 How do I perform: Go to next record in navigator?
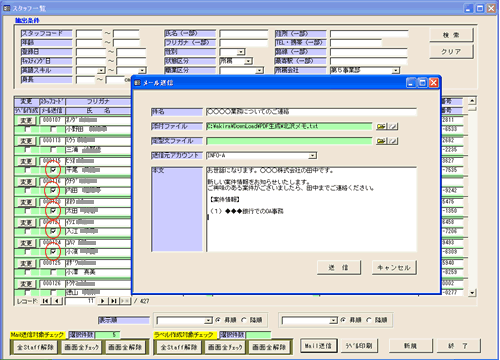[x=103, y=301]
